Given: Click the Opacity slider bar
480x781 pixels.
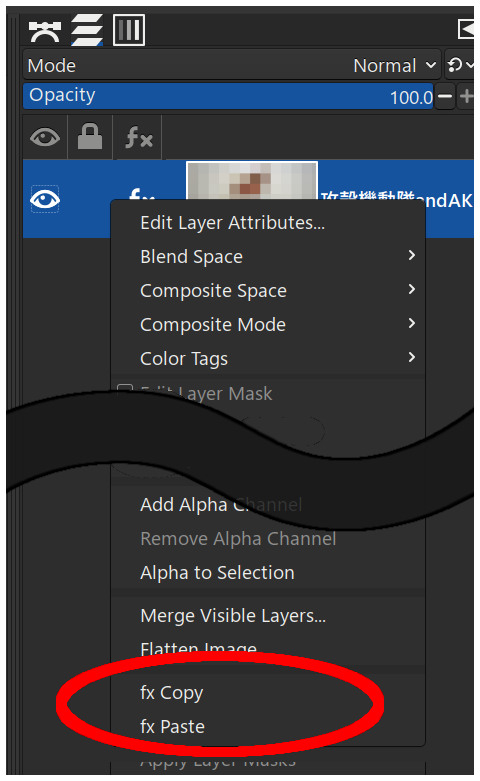Looking at the screenshot, I should pyautogui.click(x=228, y=96).
